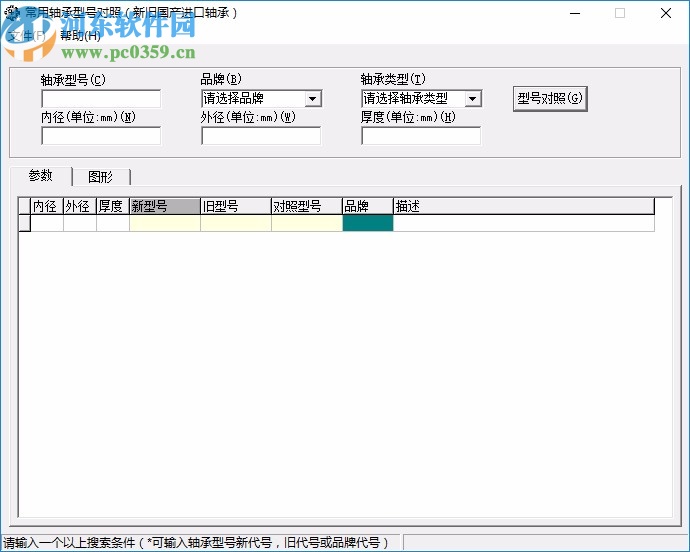
Task: Click the 旧型号 column header
Action: coord(236,206)
